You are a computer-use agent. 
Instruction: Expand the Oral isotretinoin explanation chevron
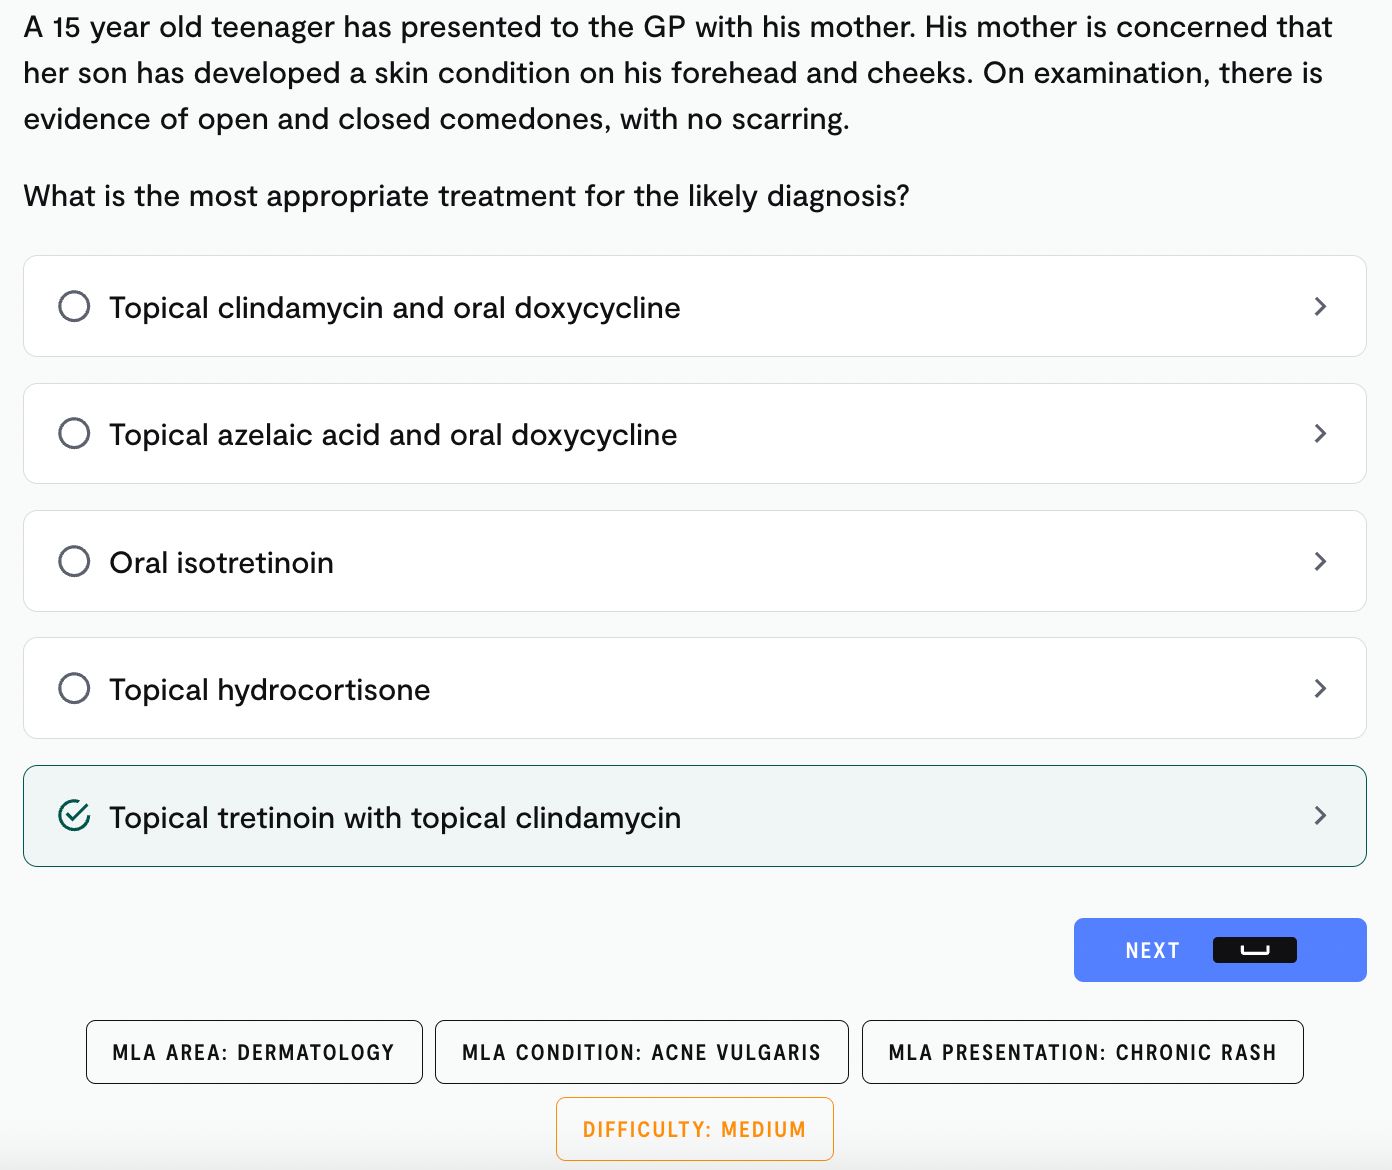pos(1320,561)
